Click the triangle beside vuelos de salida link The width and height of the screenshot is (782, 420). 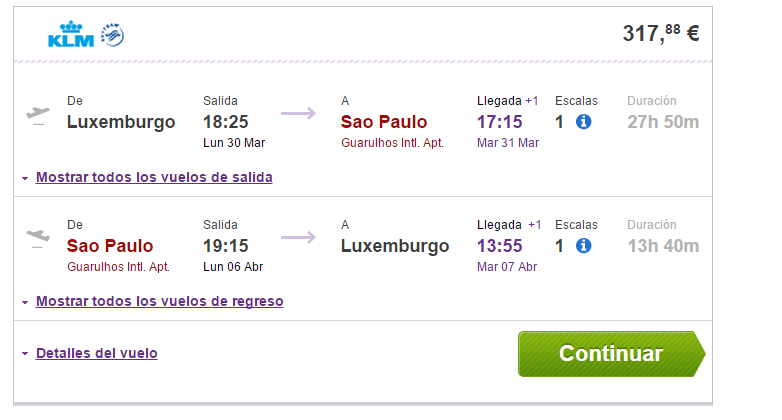(x=25, y=178)
